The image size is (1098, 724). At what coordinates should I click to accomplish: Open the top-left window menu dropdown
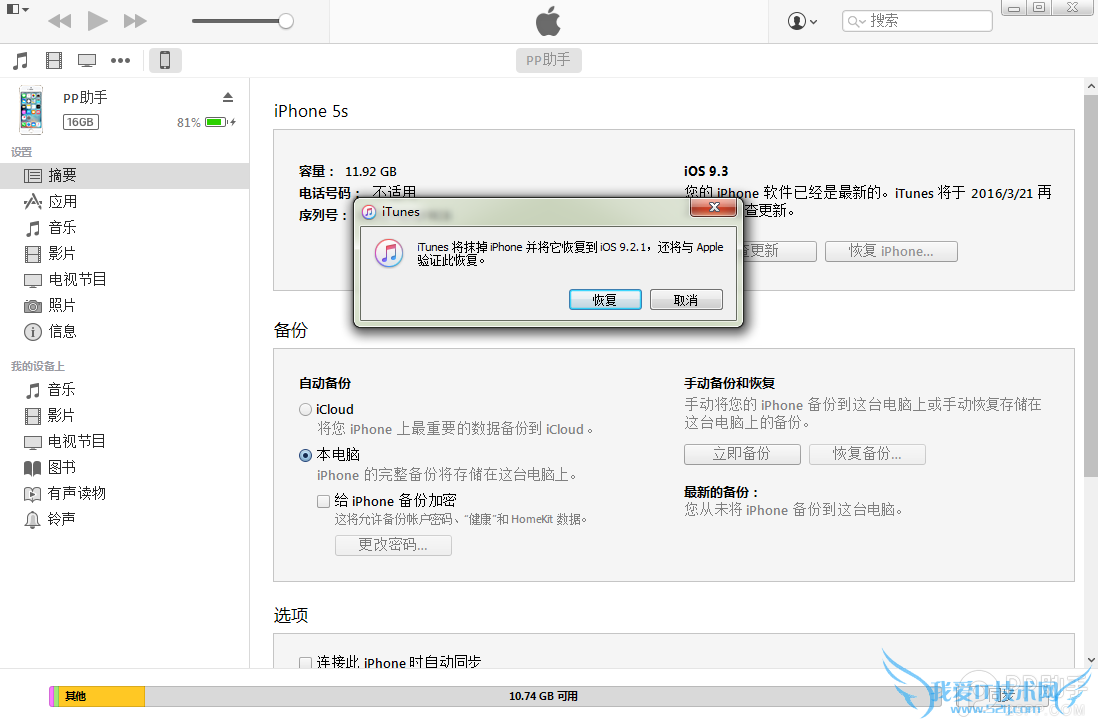[17, 9]
